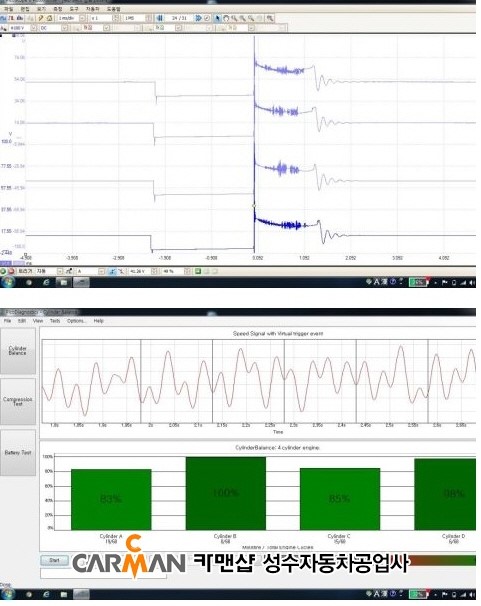Select the arrow pointer tool in the oscilloscope toolbar

pos(218,18)
